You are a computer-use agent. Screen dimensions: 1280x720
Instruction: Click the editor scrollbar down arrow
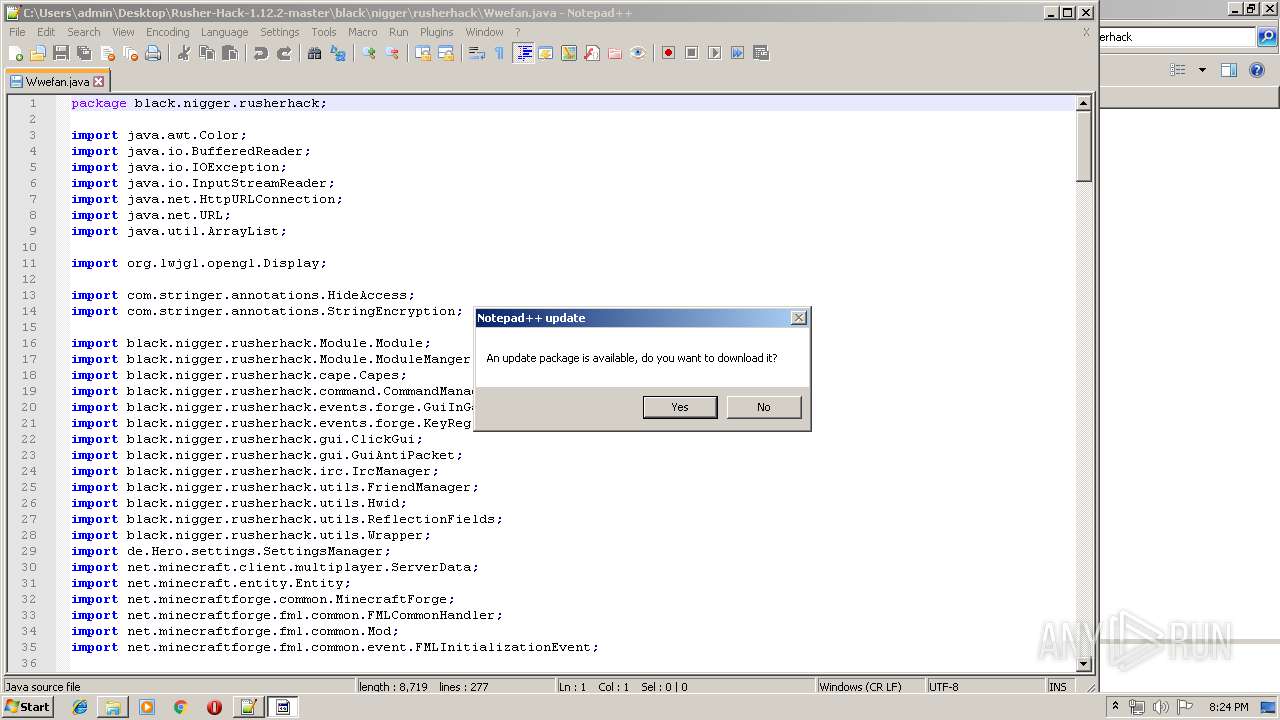[1083, 664]
